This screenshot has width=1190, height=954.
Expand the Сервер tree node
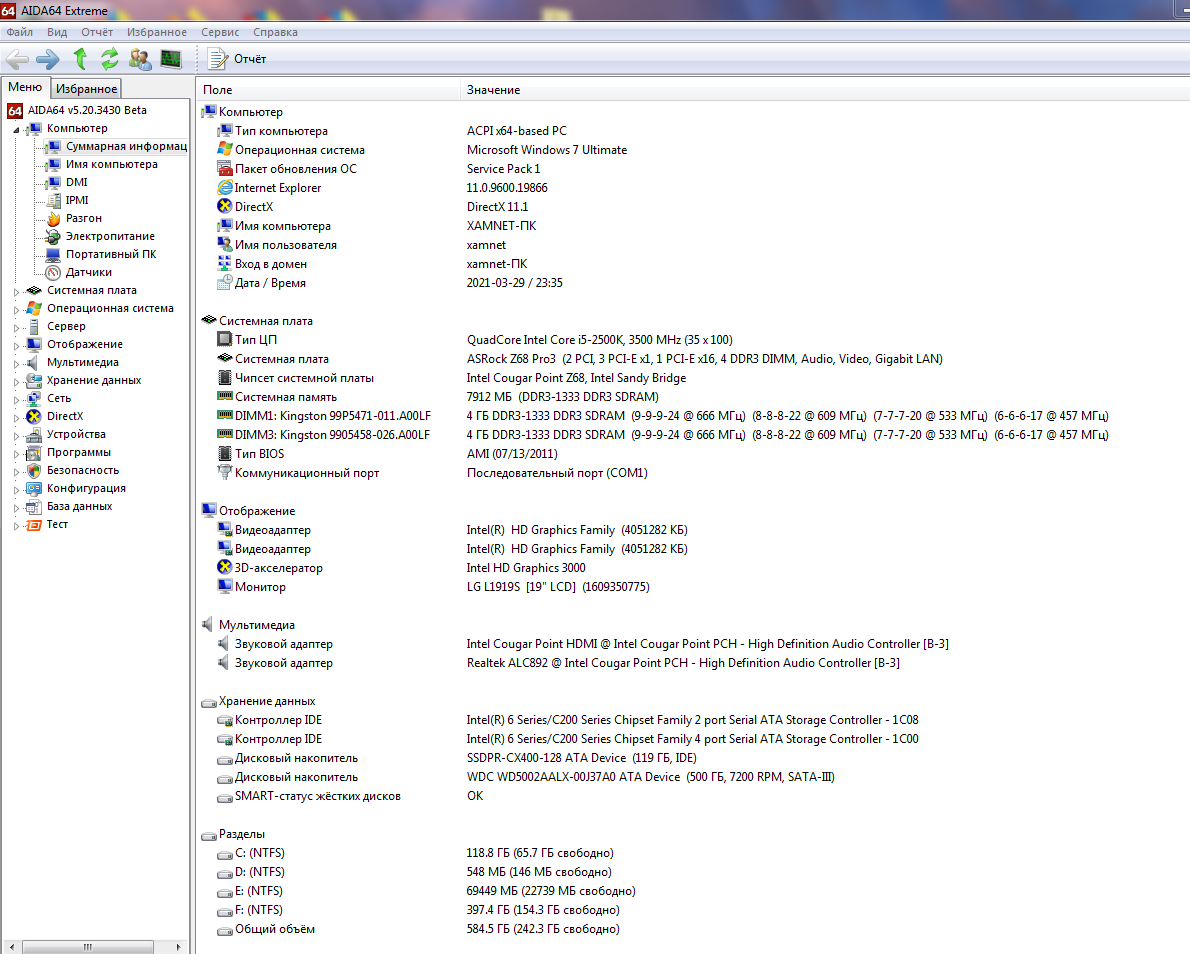coord(16,328)
